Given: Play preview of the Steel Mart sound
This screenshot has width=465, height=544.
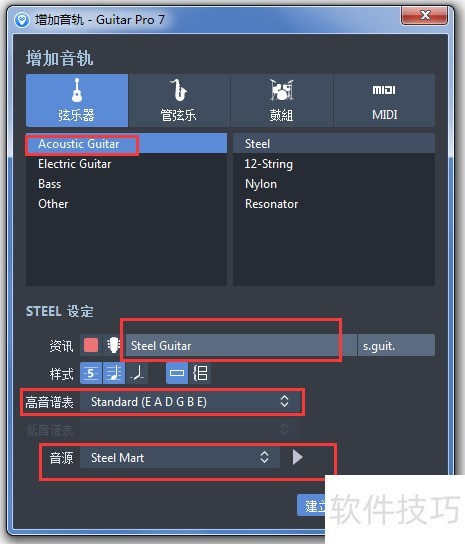Looking at the screenshot, I should tap(297, 457).
